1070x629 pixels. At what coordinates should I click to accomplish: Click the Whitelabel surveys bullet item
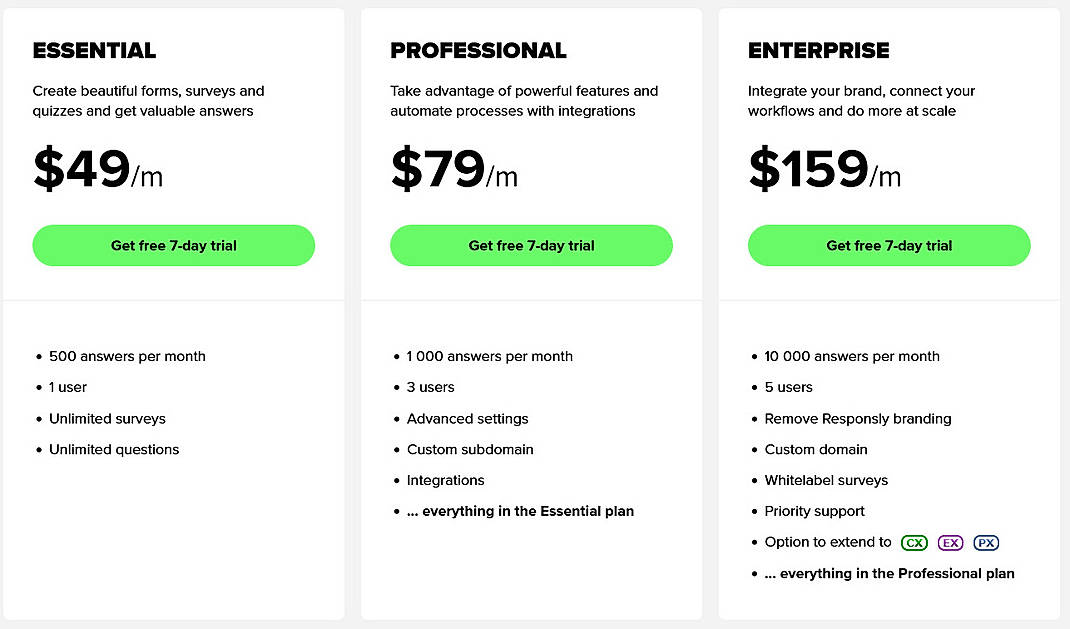[x=826, y=480]
